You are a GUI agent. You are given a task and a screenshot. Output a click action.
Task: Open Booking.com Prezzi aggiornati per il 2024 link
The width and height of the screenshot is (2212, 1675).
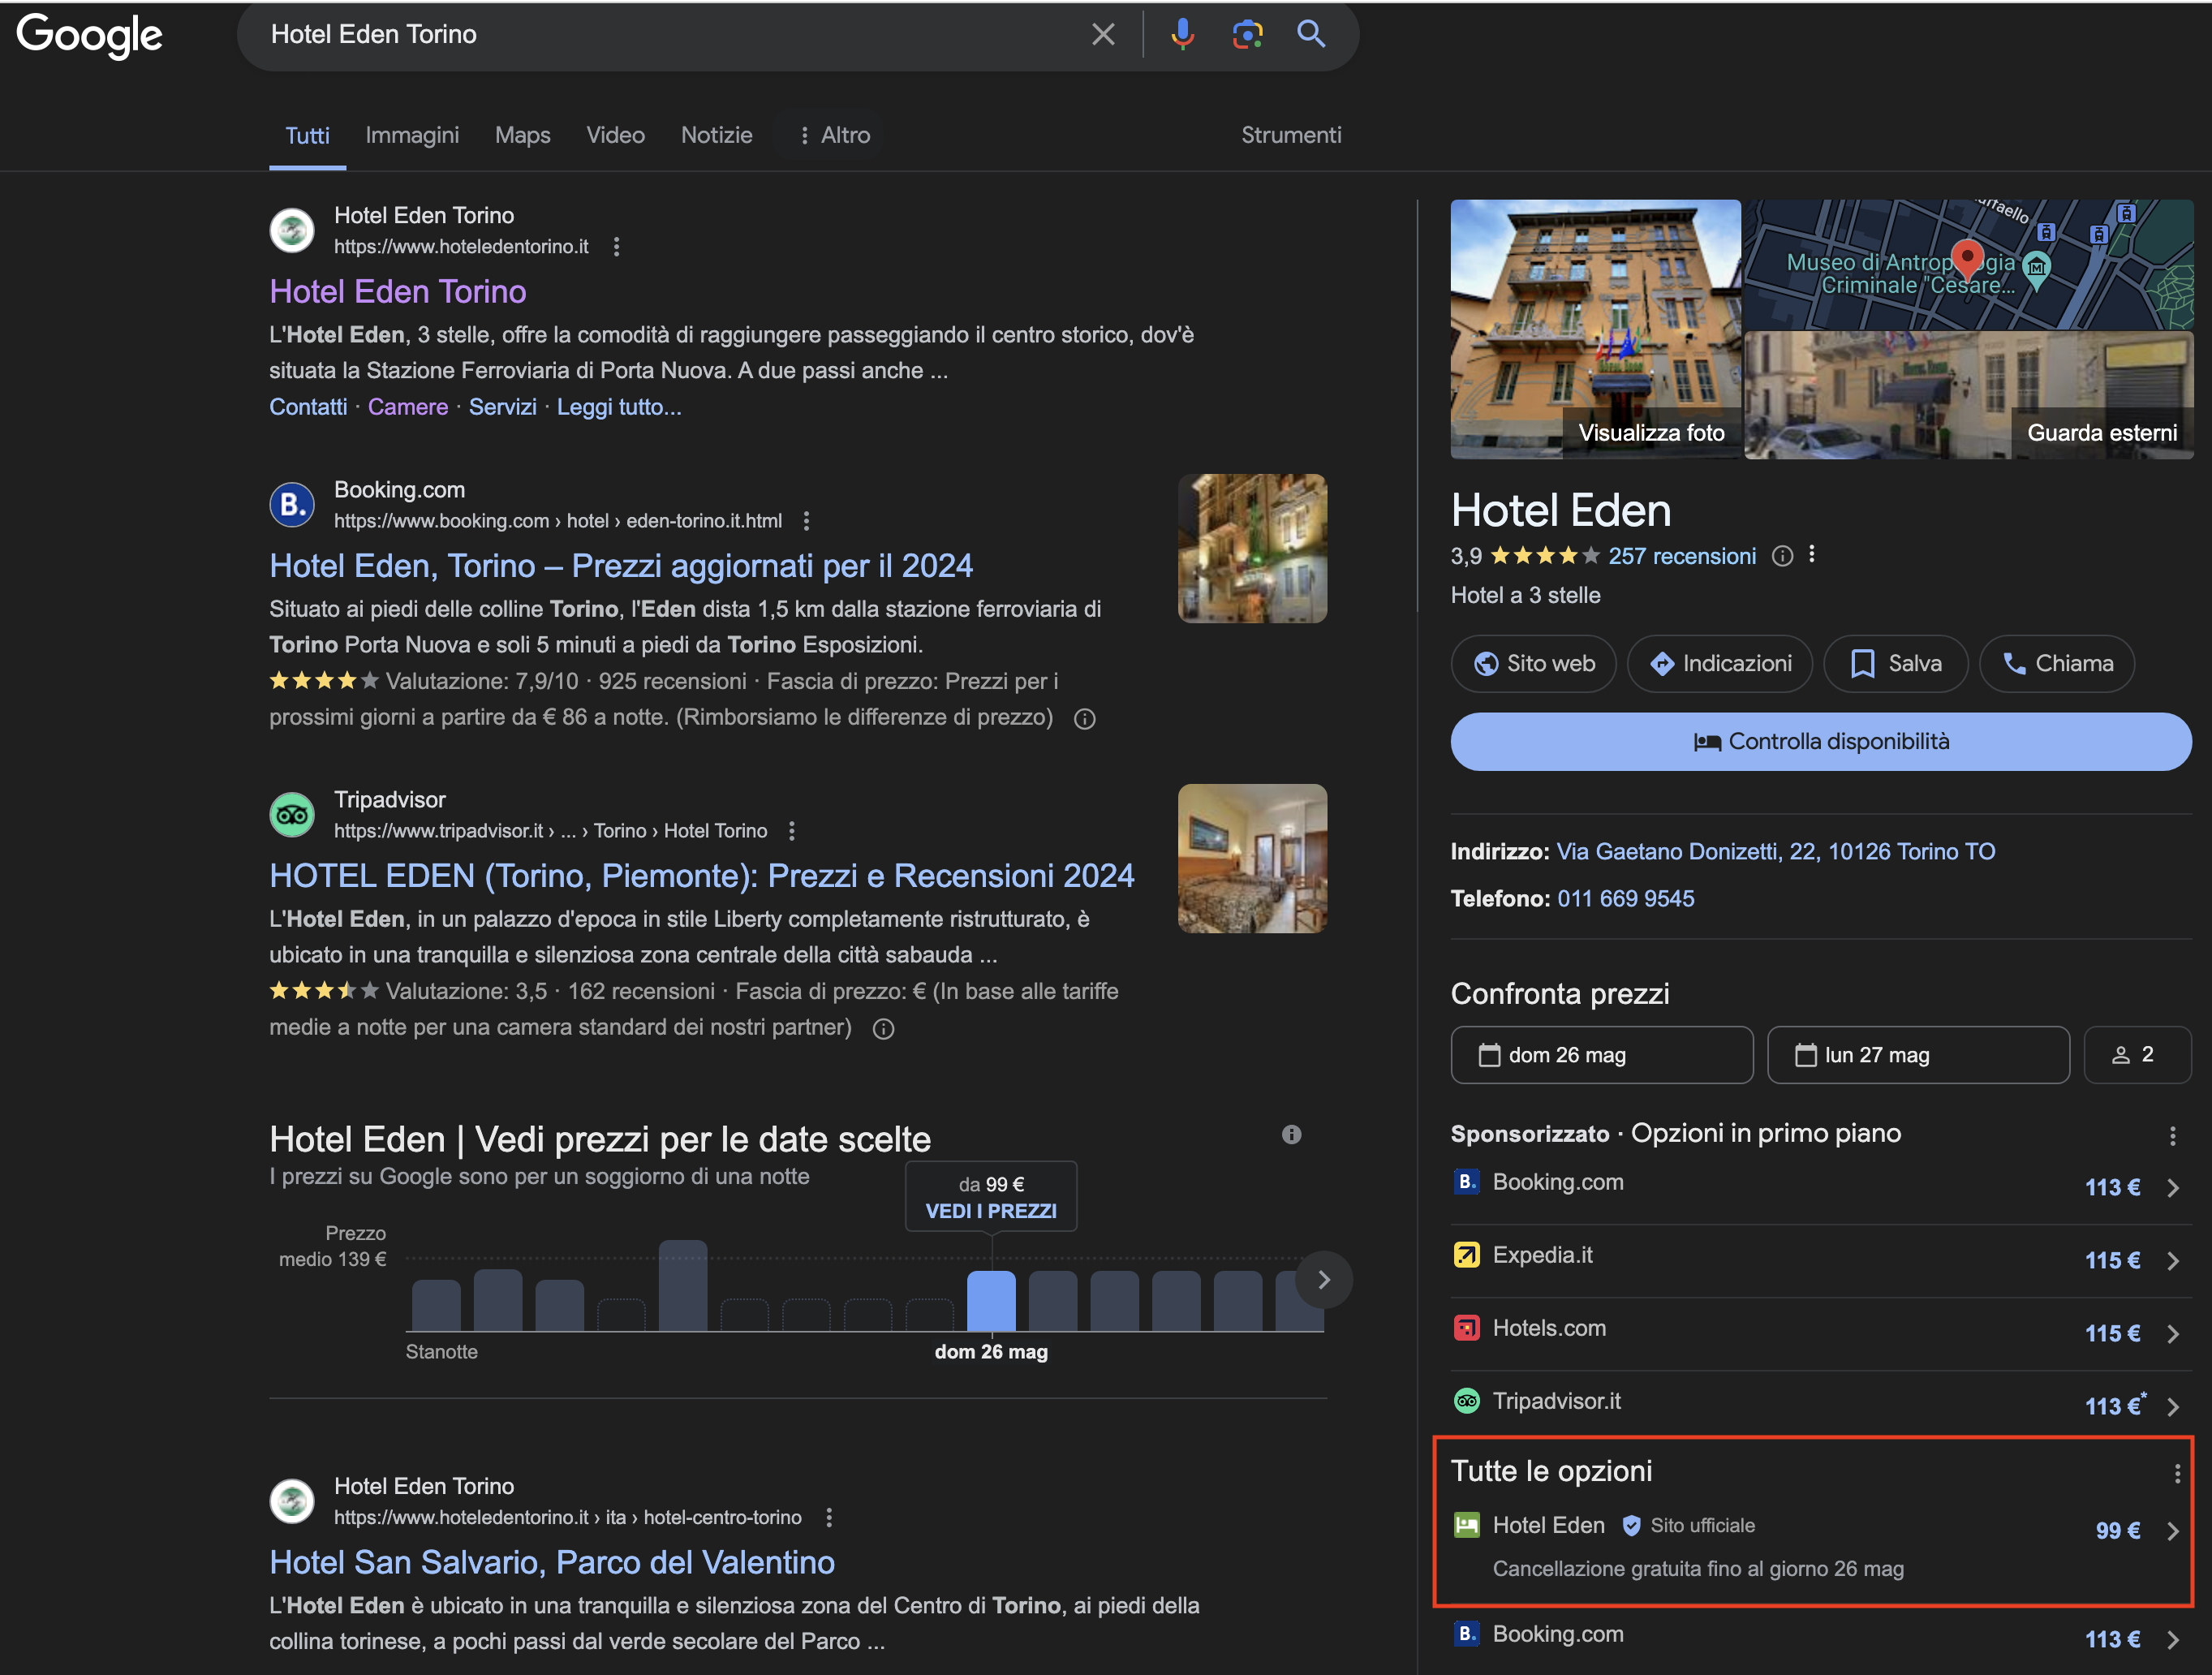click(x=621, y=566)
